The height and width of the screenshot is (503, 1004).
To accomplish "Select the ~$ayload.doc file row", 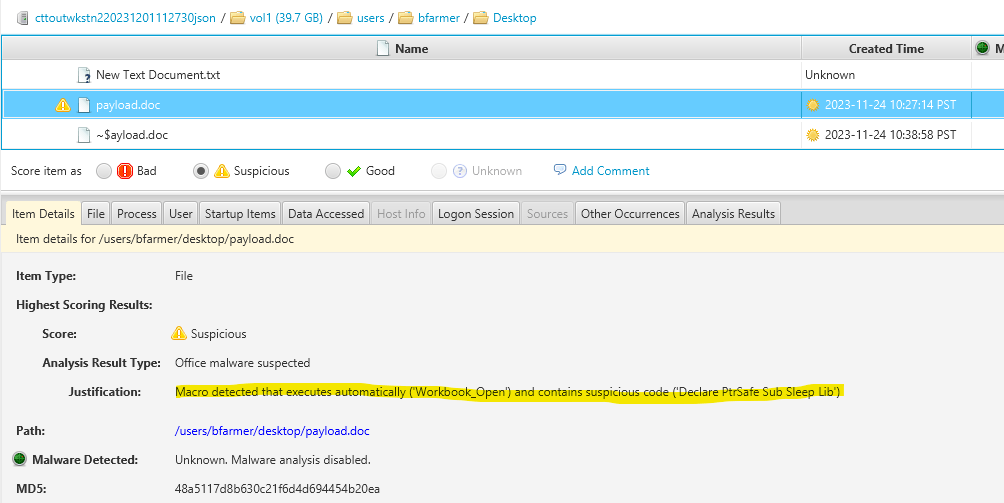I will 400,135.
